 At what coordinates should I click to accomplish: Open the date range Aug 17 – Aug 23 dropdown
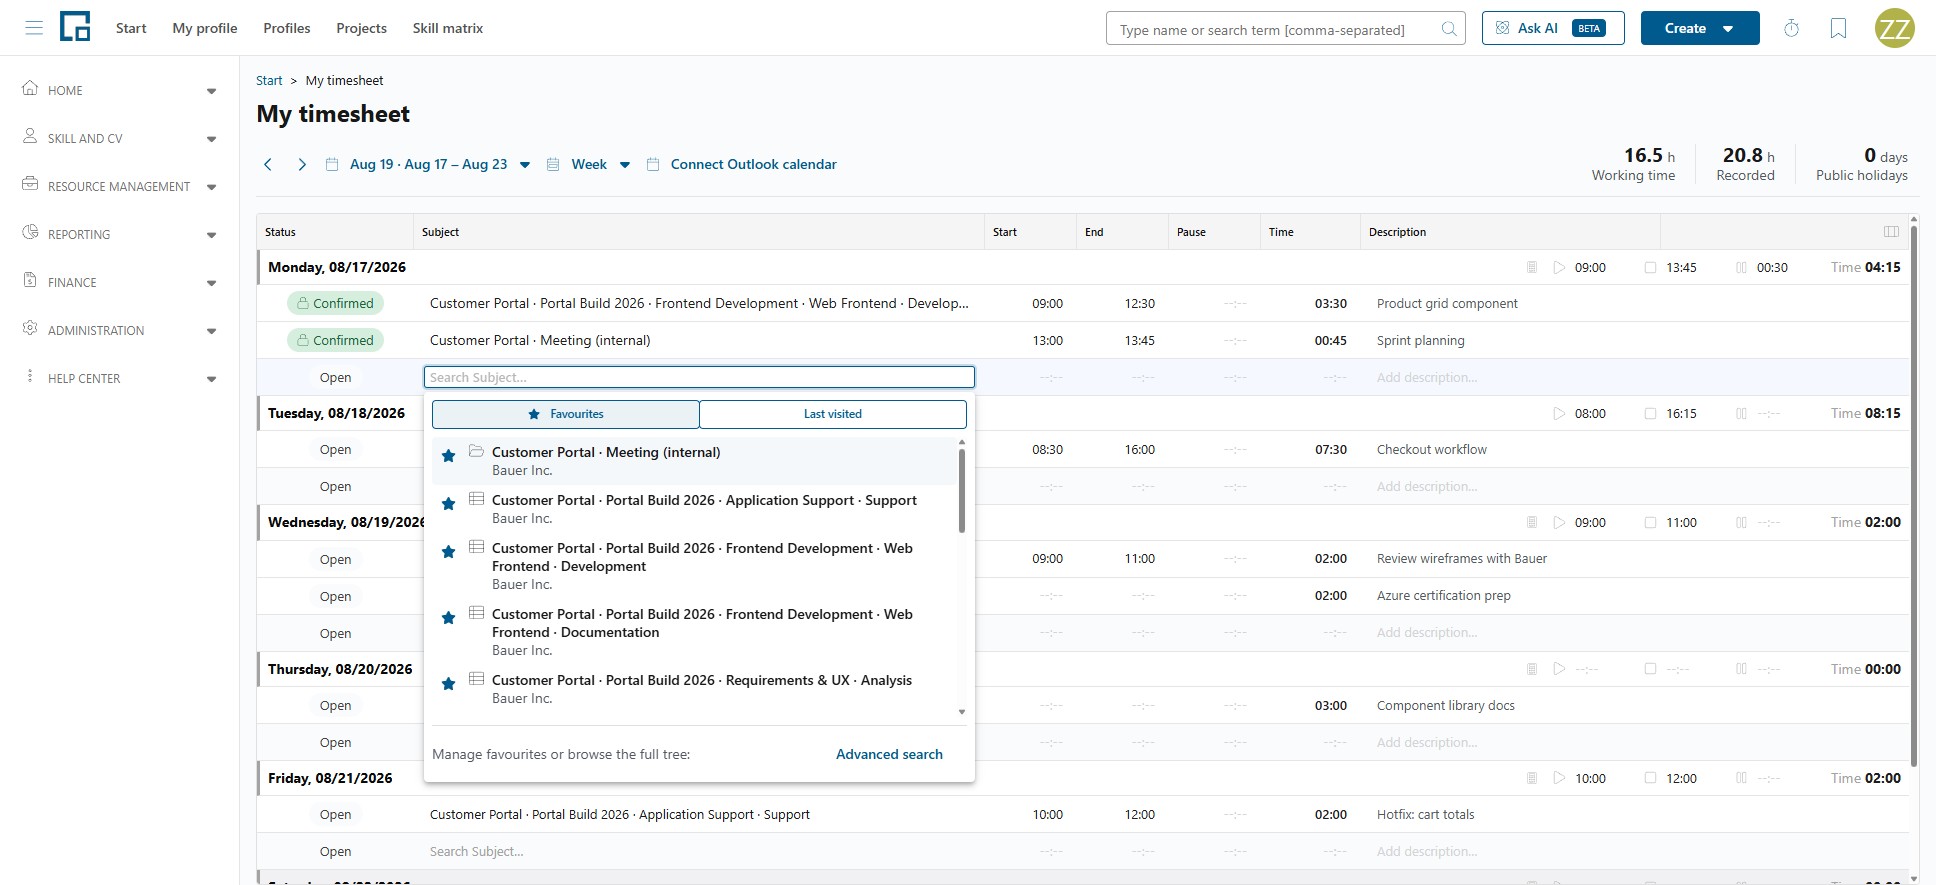429,164
